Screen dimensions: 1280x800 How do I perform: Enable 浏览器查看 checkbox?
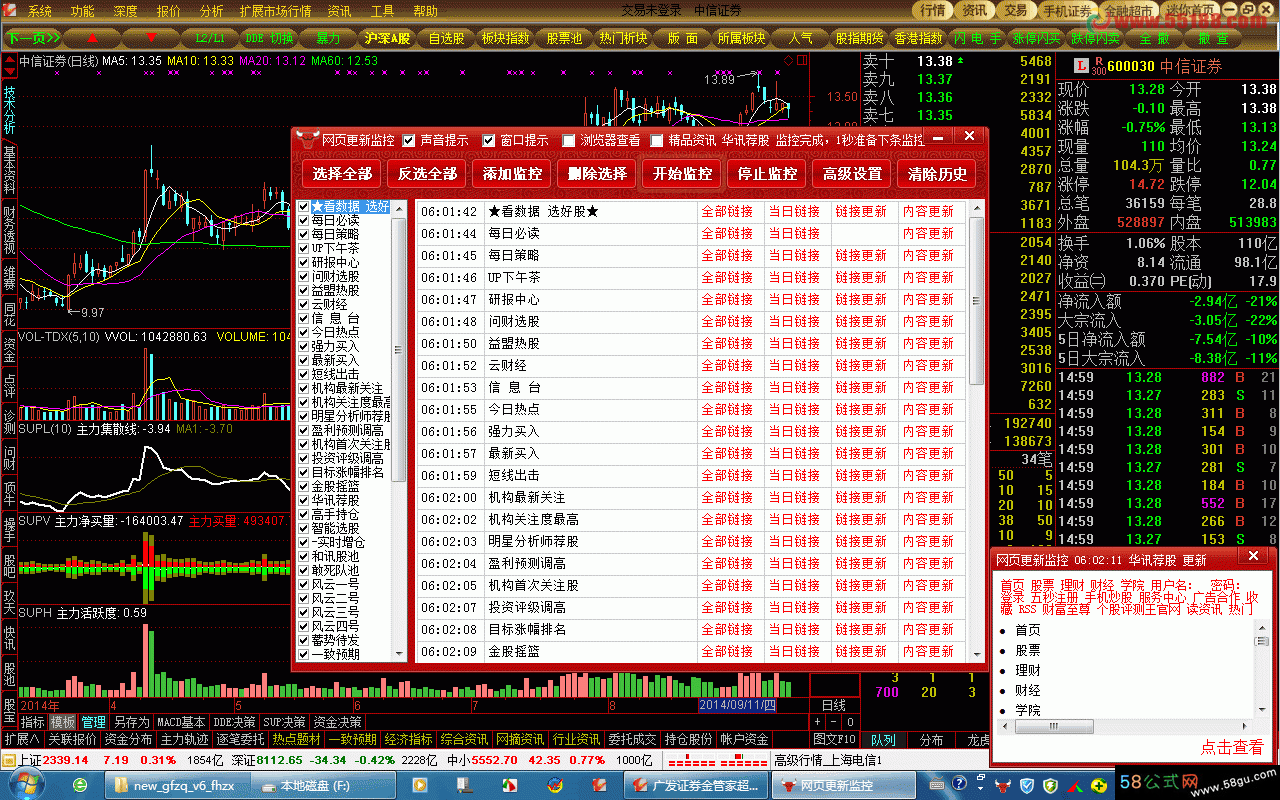569,141
